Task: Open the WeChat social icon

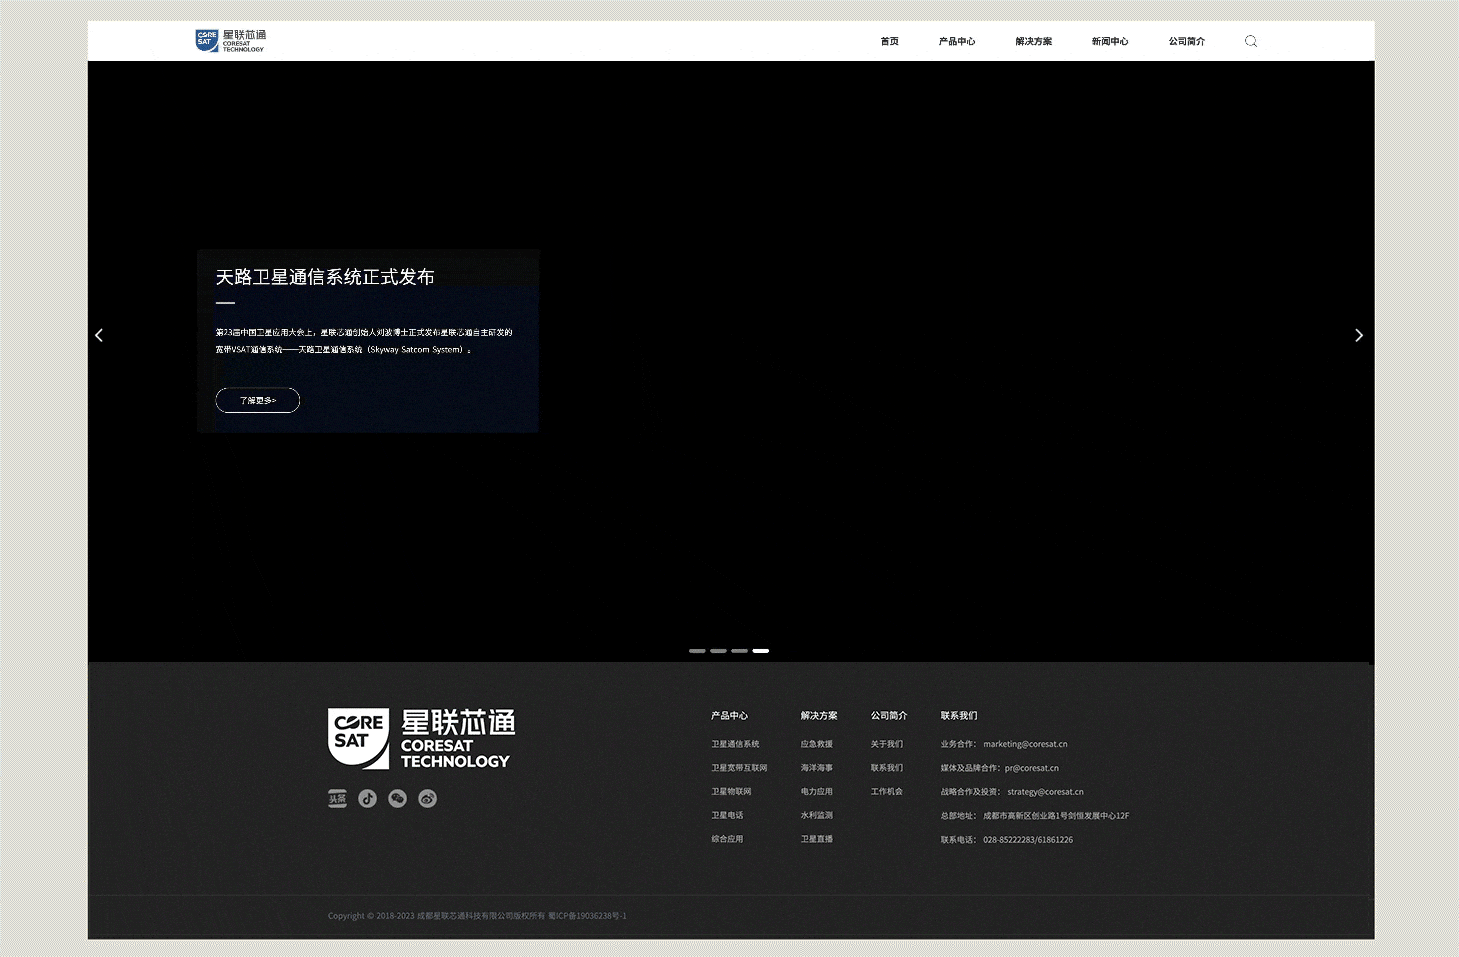Action: (x=398, y=798)
